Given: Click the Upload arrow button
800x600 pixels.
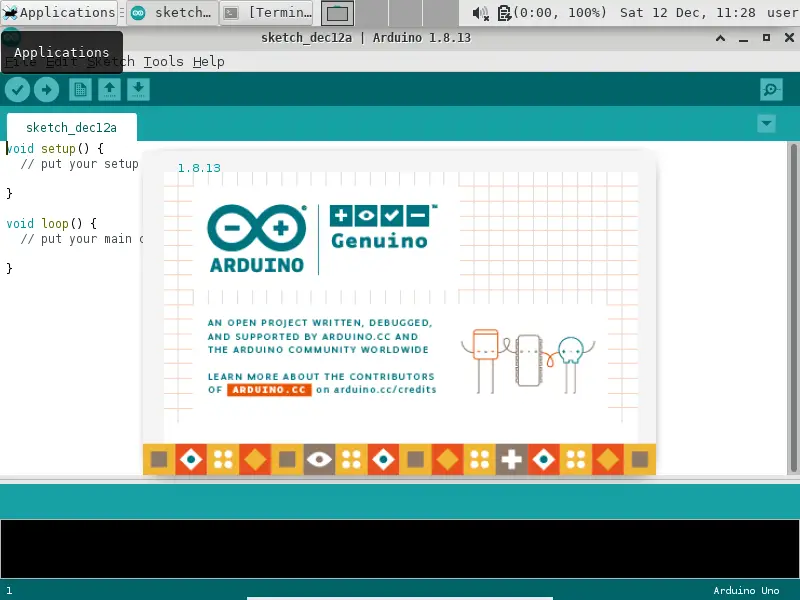Looking at the screenshot, I should [x=46, y=90].
